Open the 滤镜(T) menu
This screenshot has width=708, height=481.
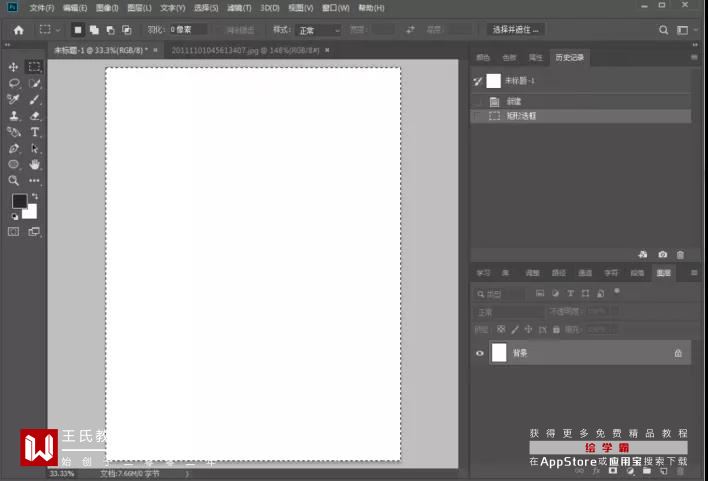[239, 8]
